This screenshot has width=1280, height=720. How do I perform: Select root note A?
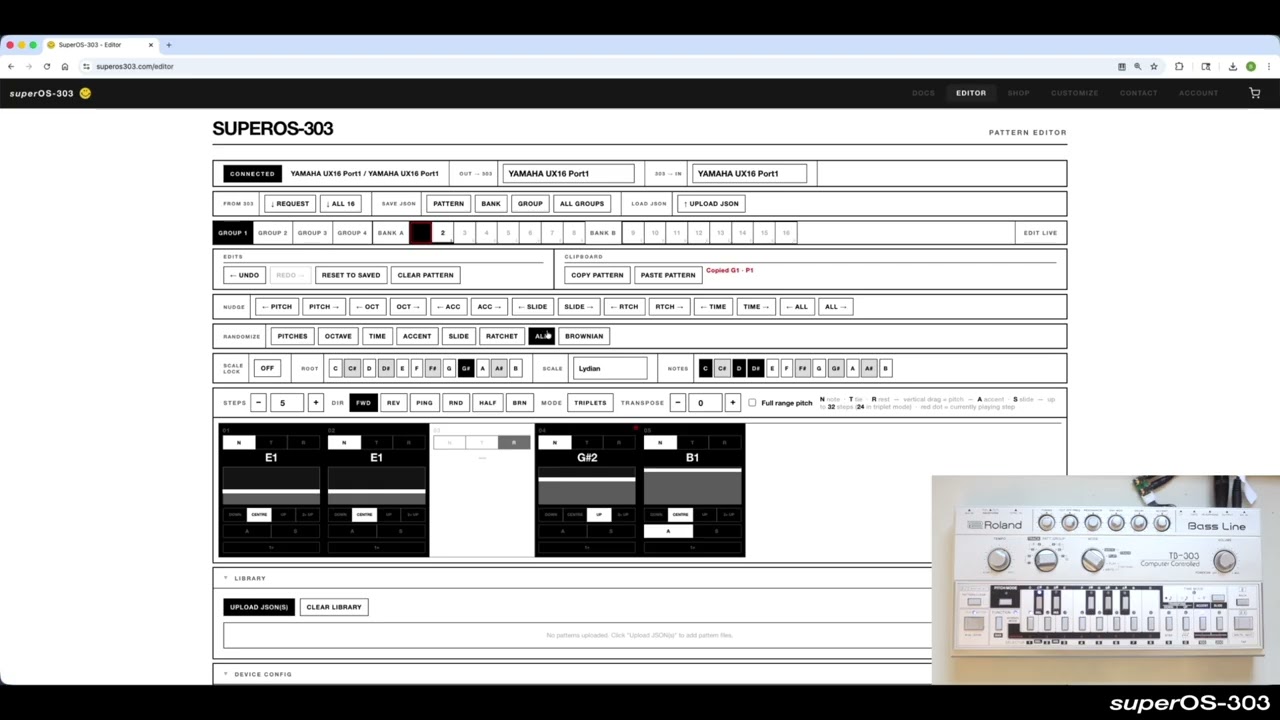(482, 368)
